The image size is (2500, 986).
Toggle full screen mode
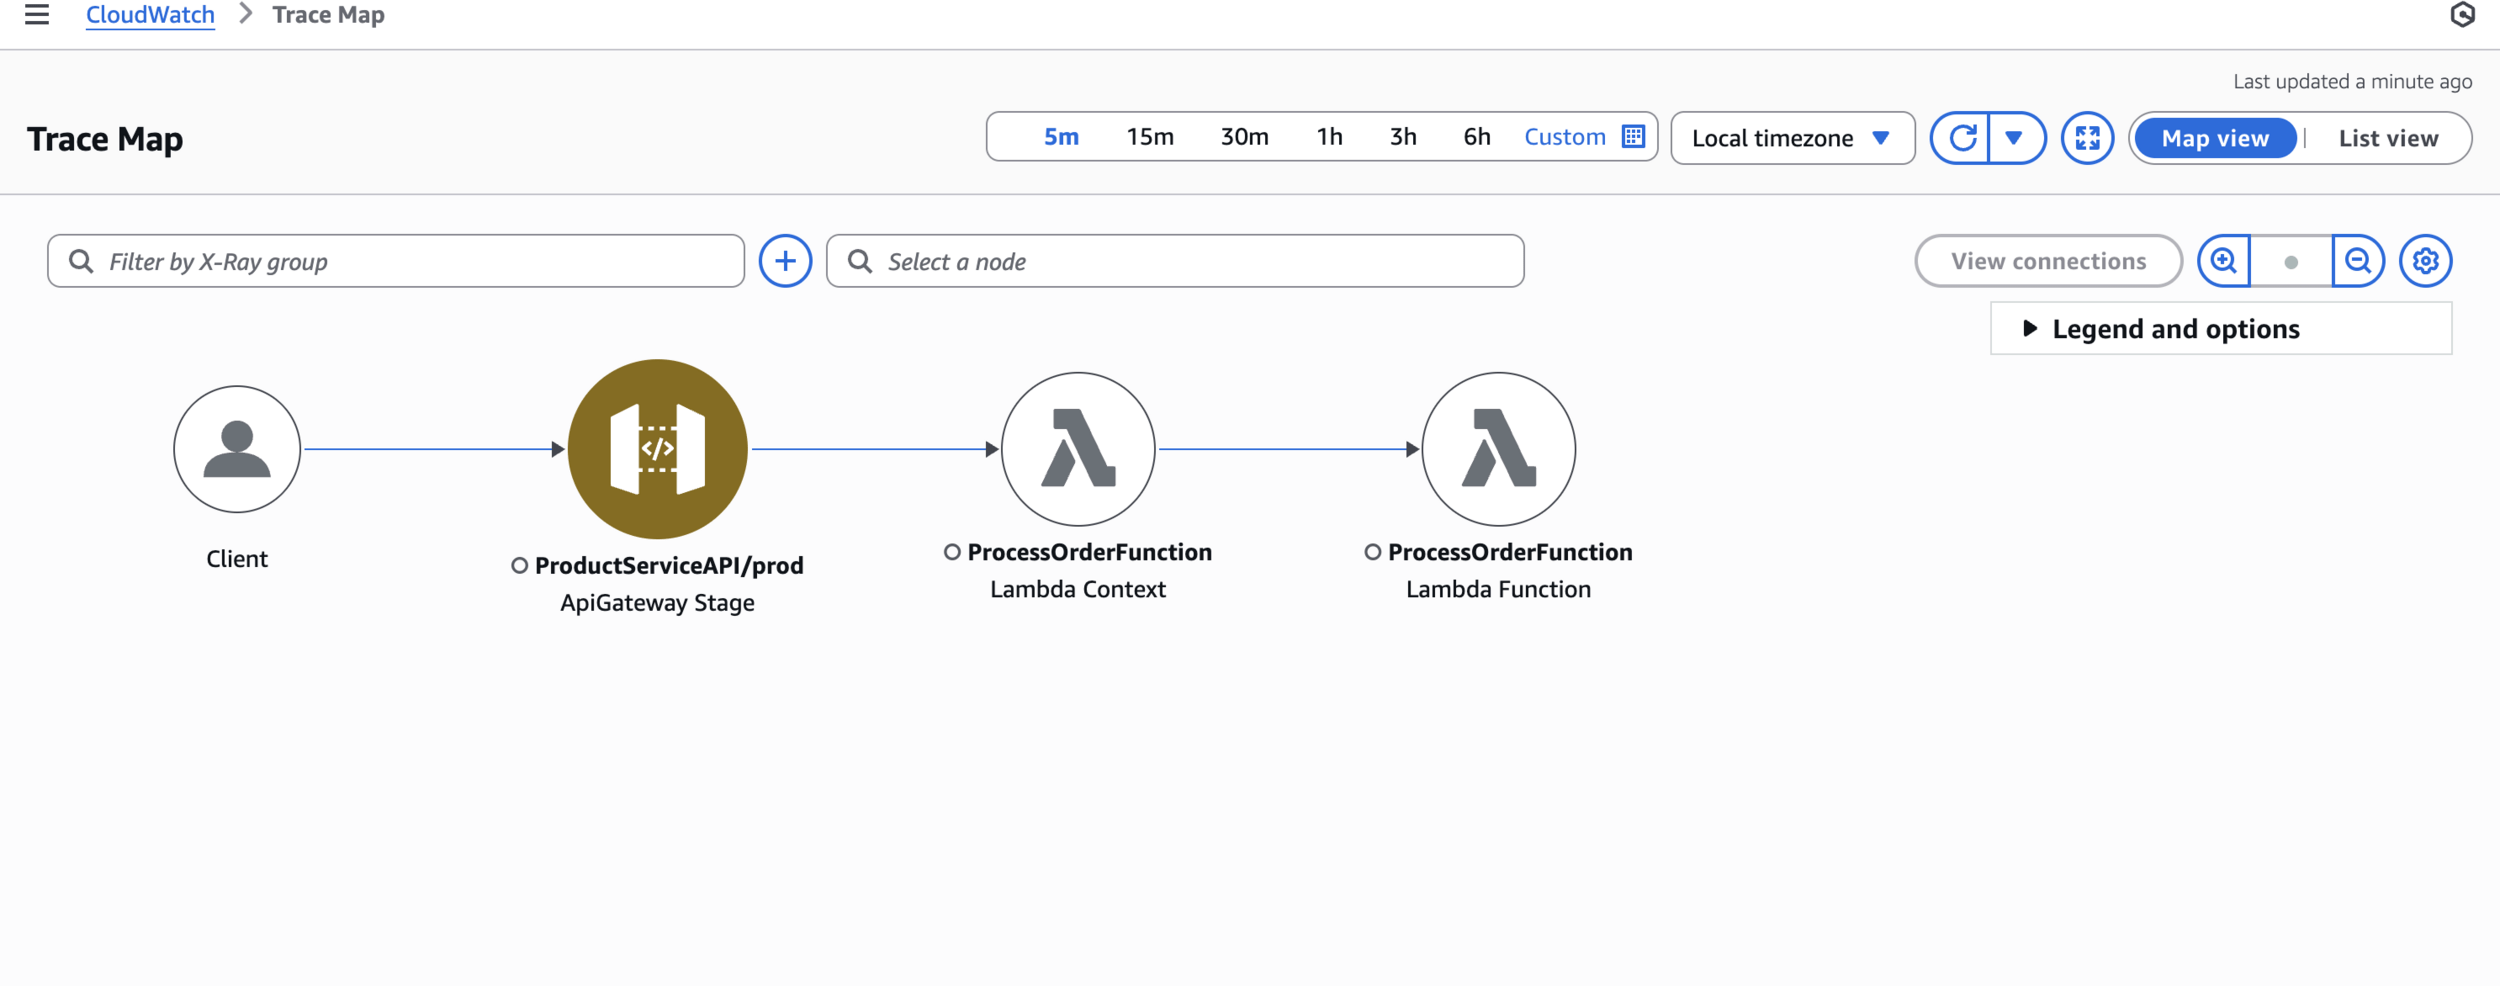(2087, 138)
